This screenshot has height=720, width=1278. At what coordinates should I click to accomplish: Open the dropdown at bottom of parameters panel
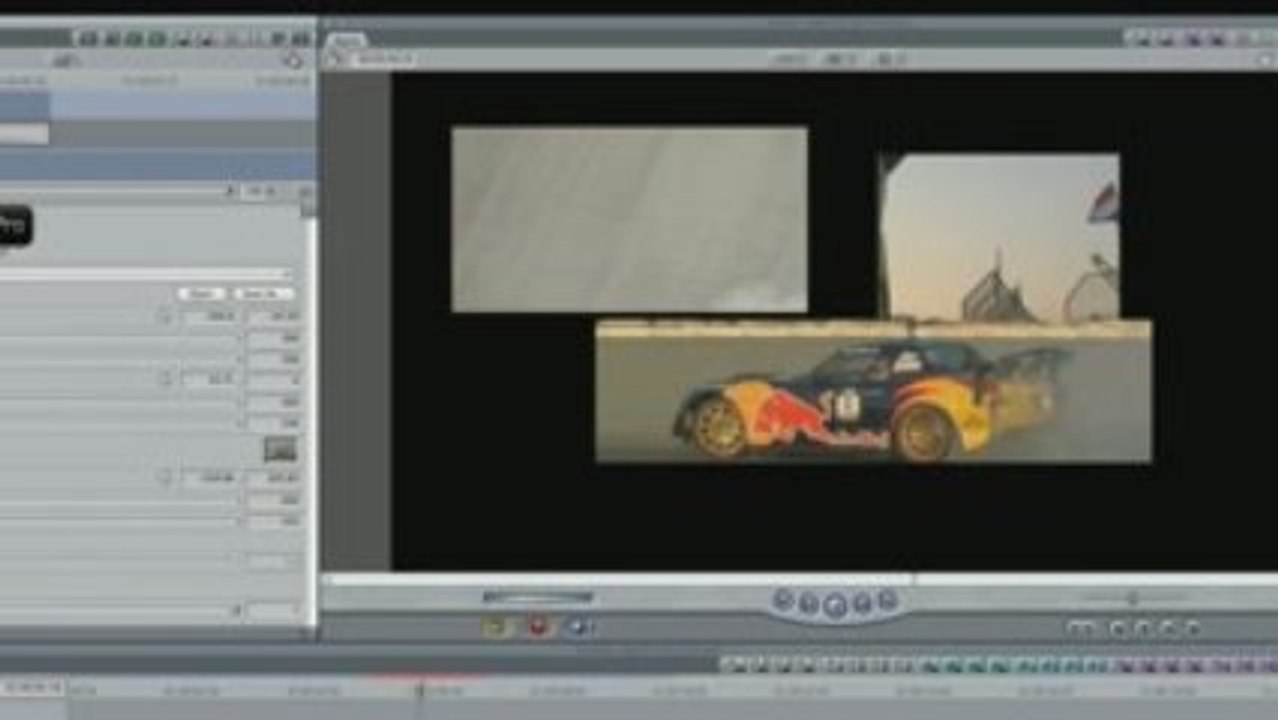270,610
